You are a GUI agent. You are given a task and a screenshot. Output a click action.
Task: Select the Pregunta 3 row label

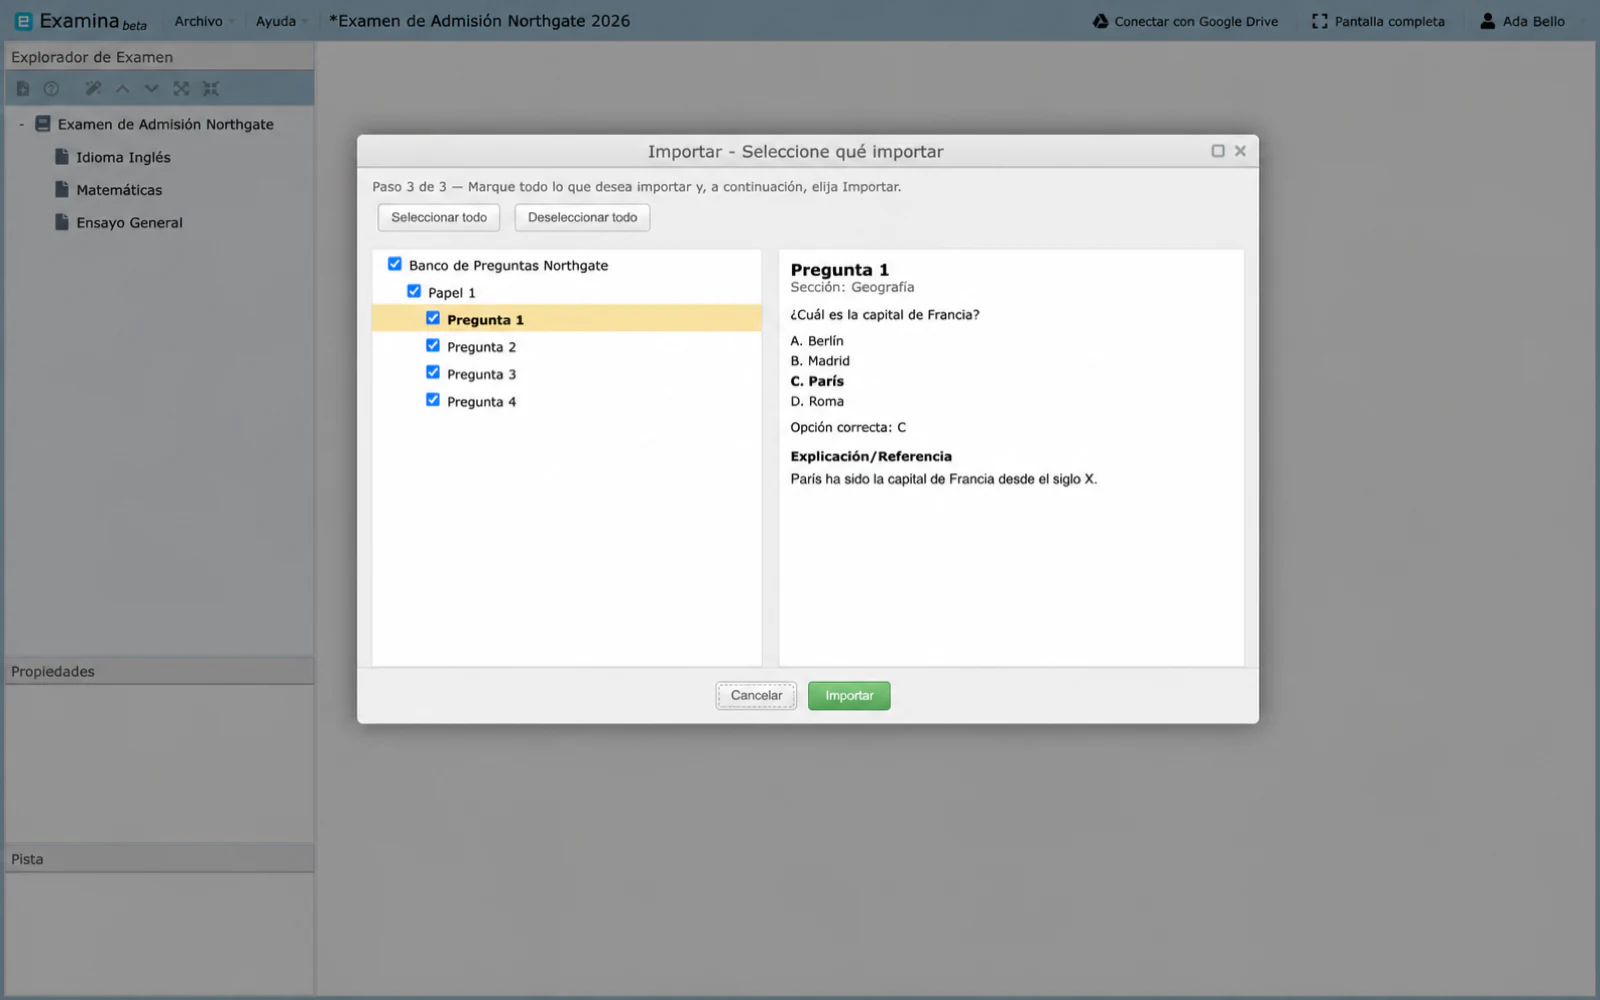pyautogui.click(x=482, y=374)
